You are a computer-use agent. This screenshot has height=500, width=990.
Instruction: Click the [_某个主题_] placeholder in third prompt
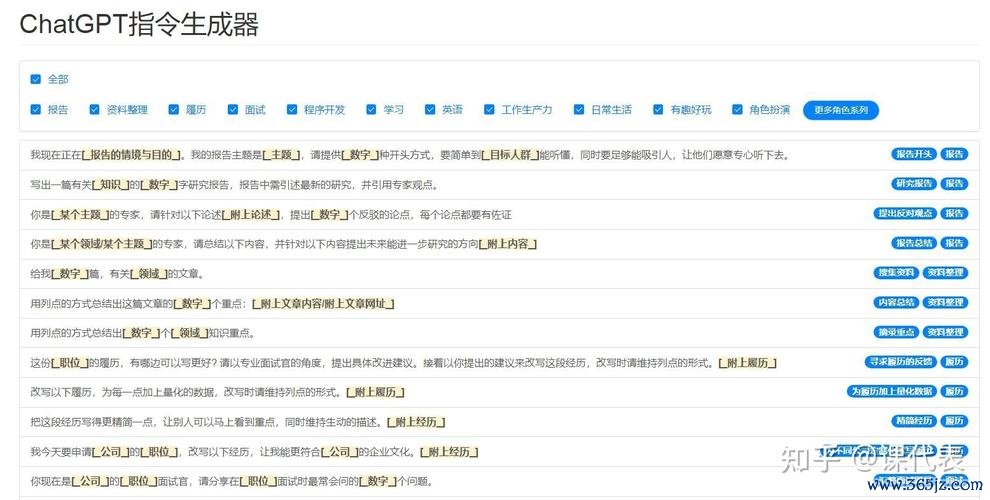80,215
